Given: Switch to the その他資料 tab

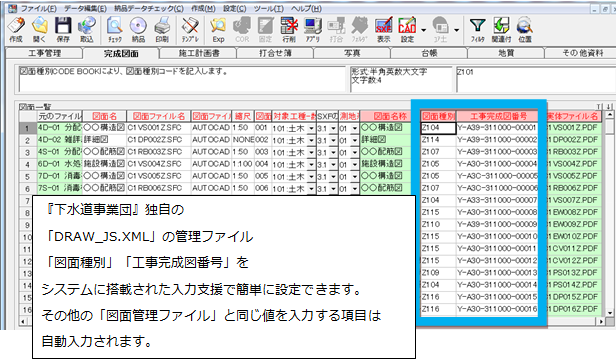Looking at the screenshot, I should [x=582, y=53].
